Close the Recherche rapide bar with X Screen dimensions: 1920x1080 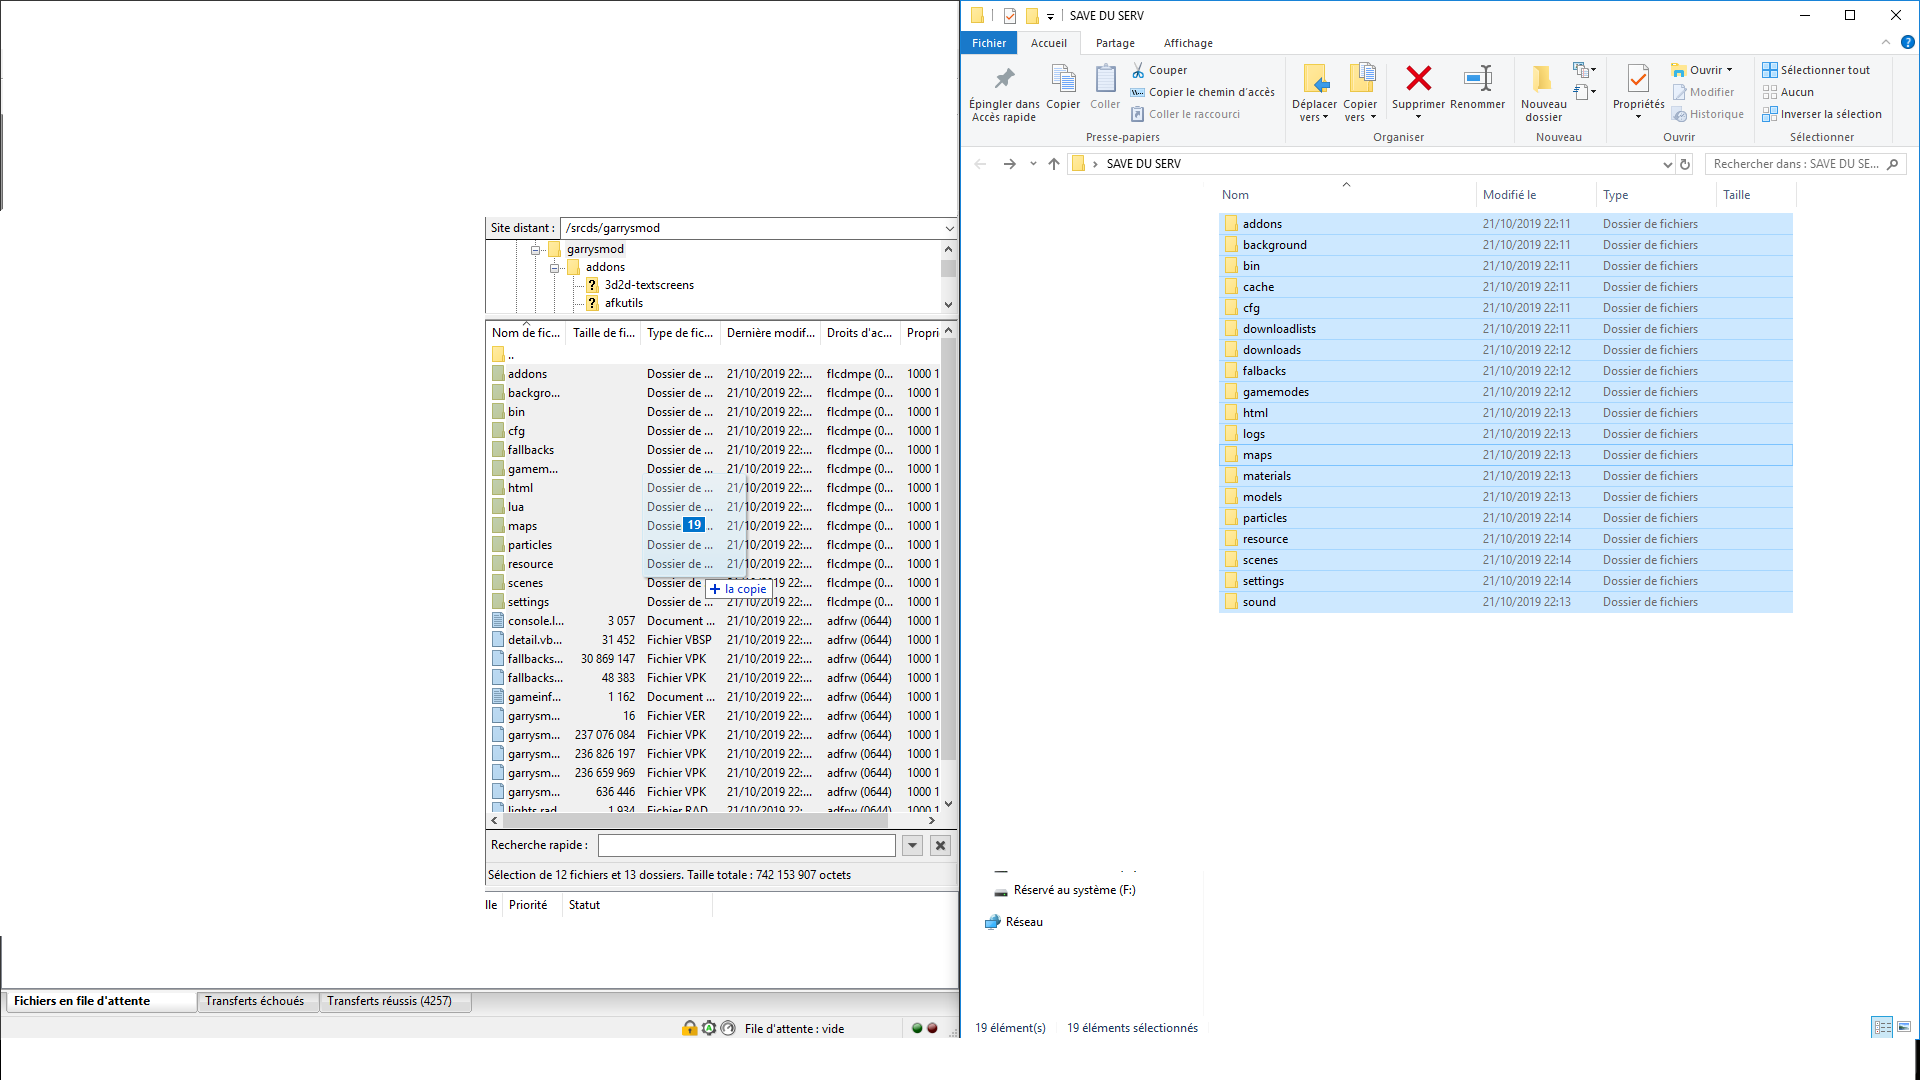(x=940, y=846)
